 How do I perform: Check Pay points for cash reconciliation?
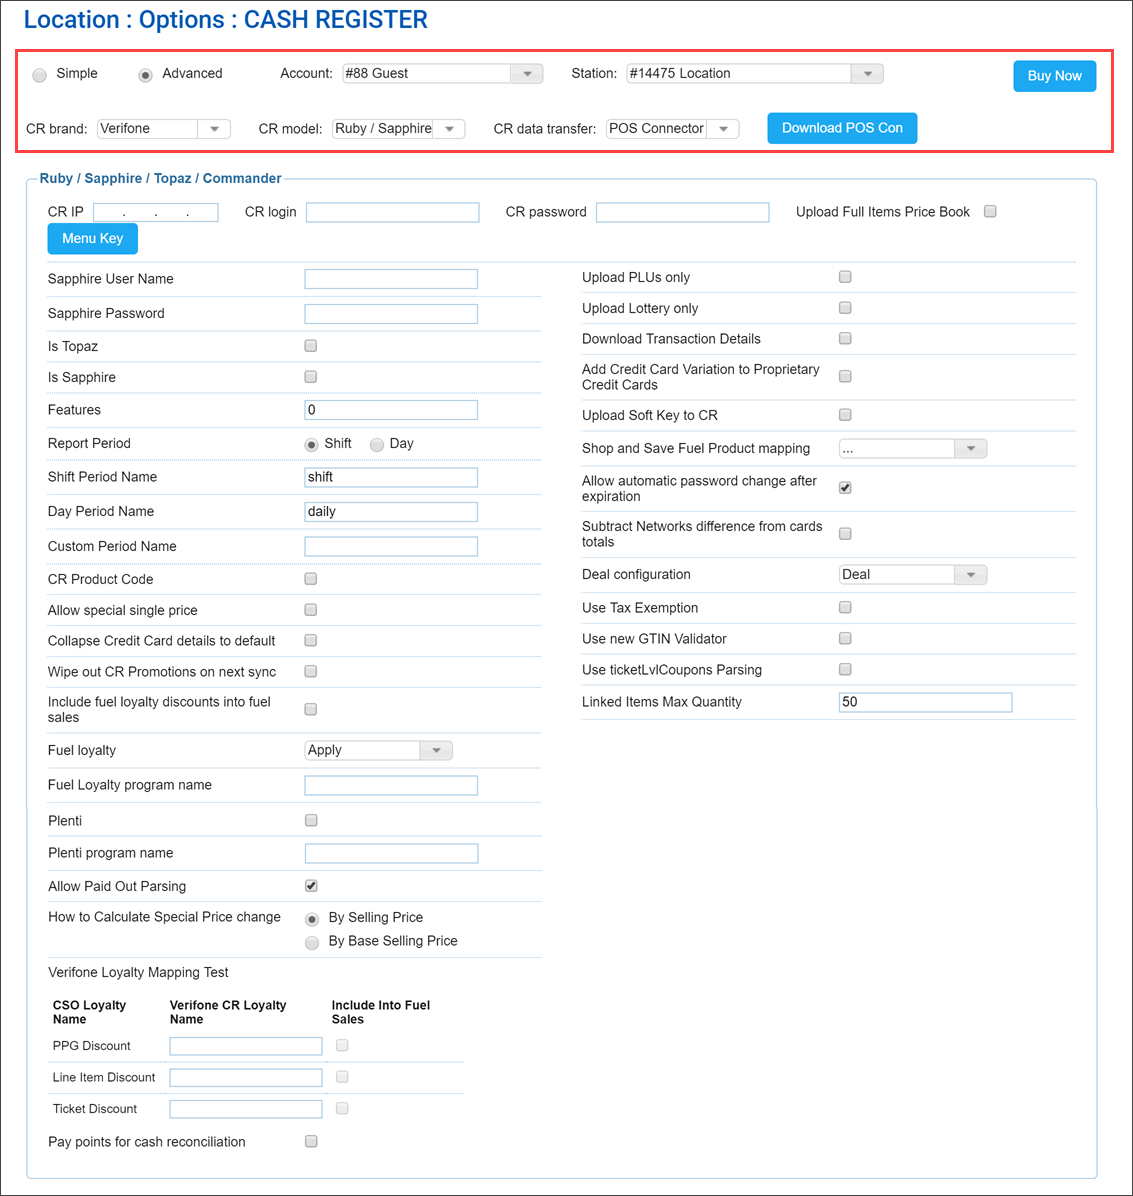click(x=311, y=1141)
